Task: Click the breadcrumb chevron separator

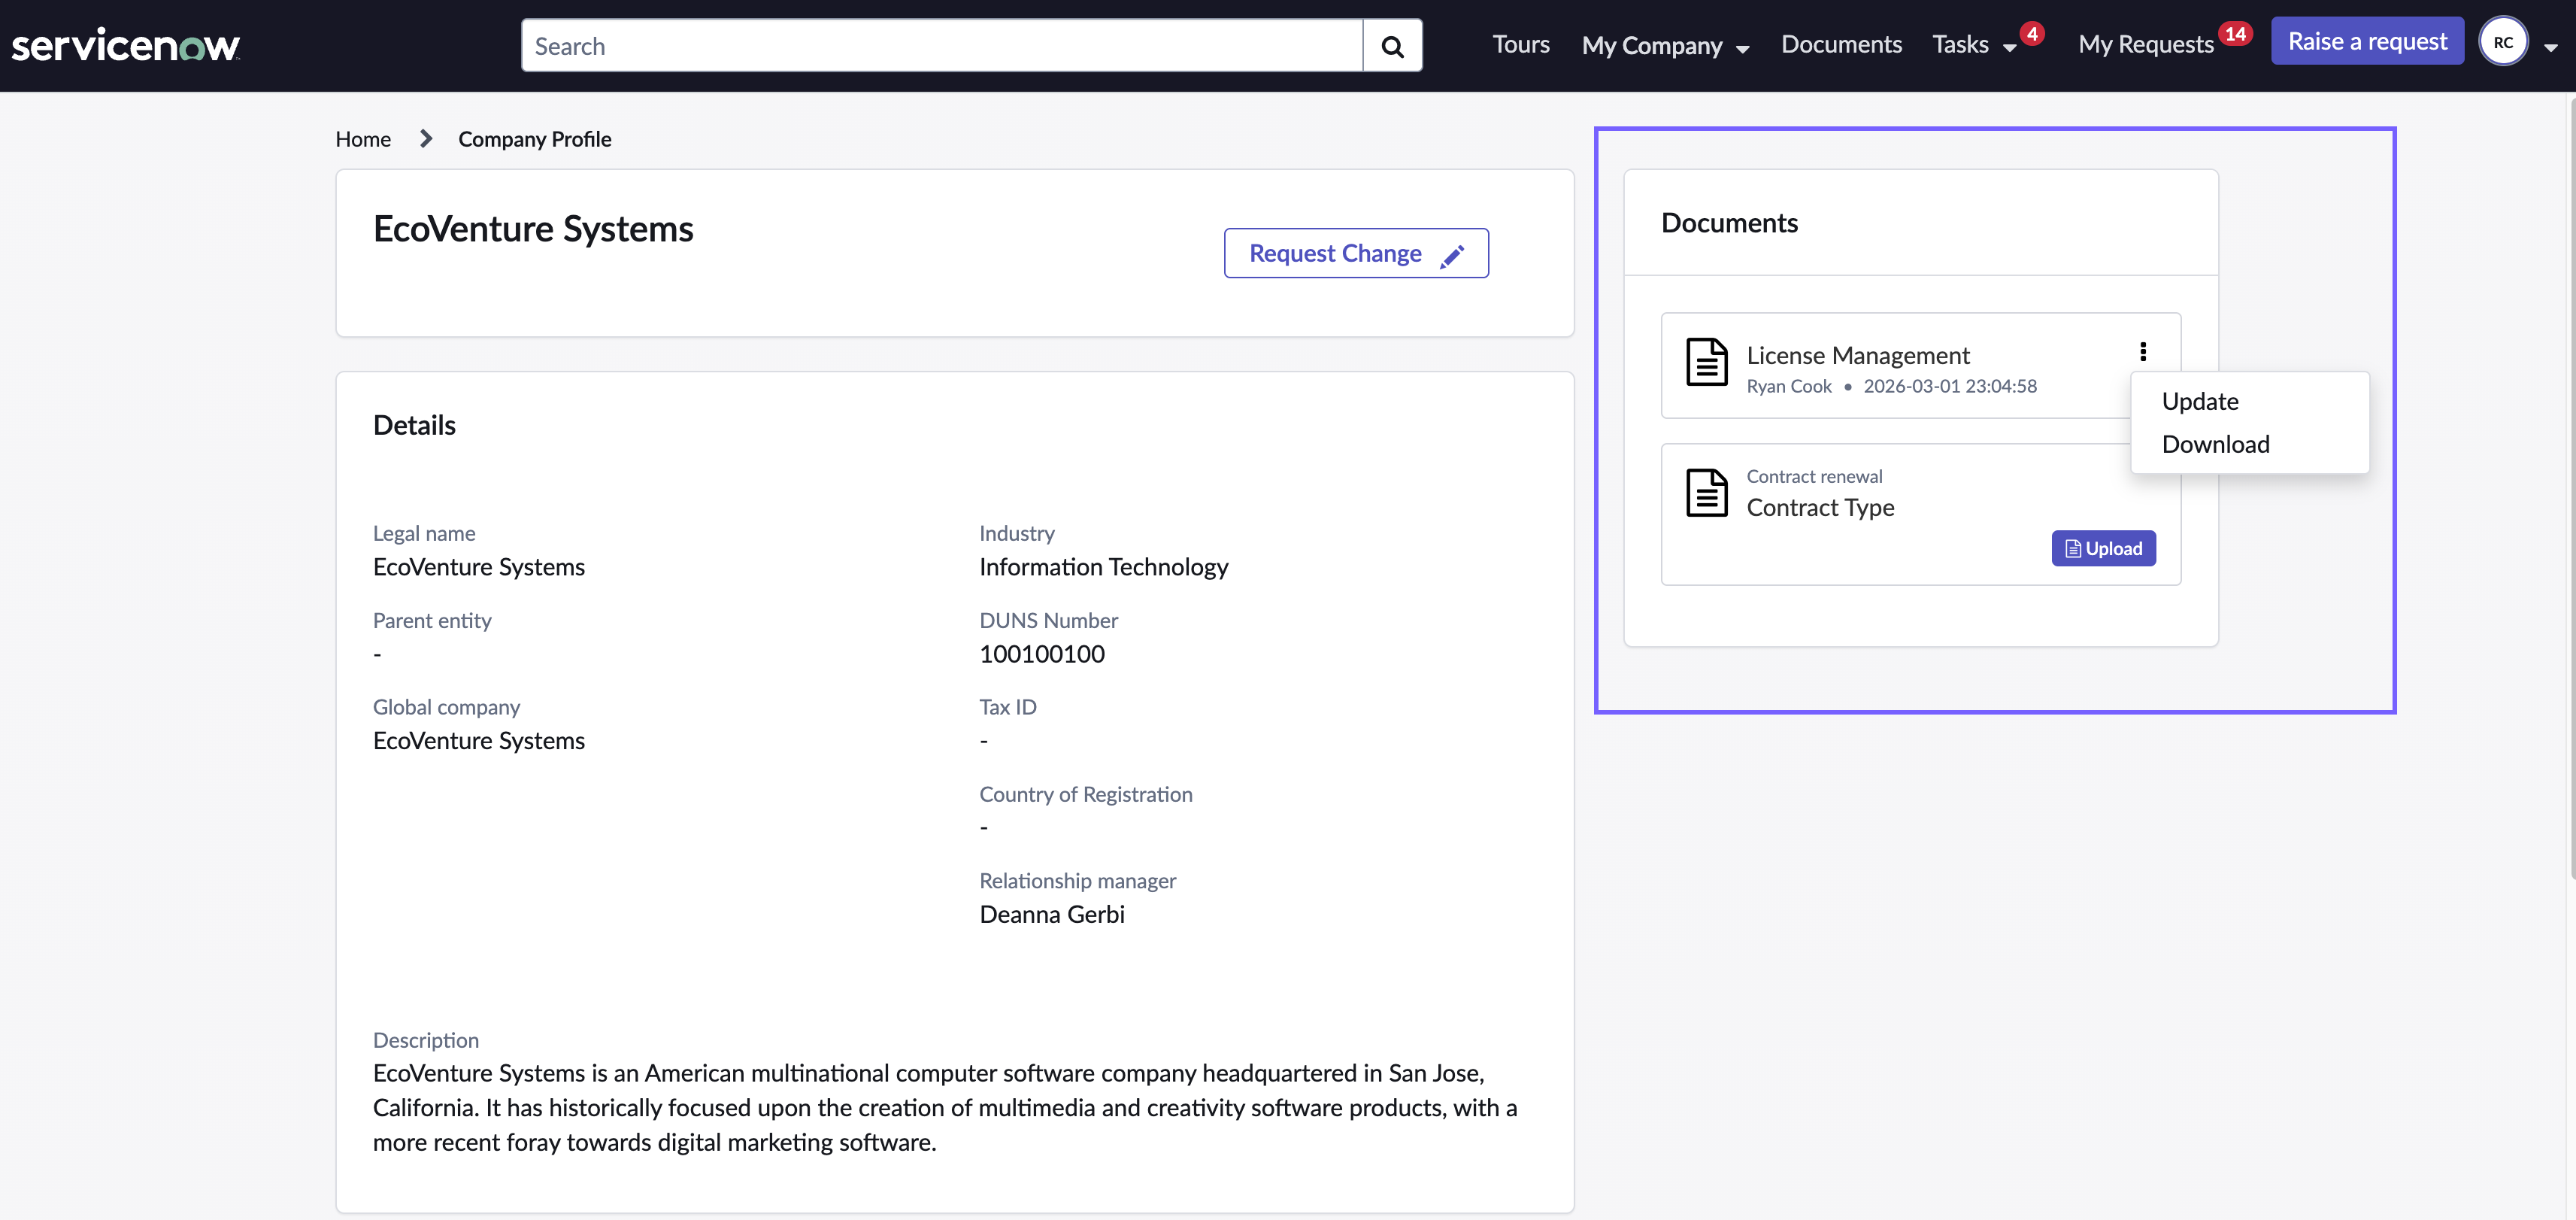Action: 426,138
